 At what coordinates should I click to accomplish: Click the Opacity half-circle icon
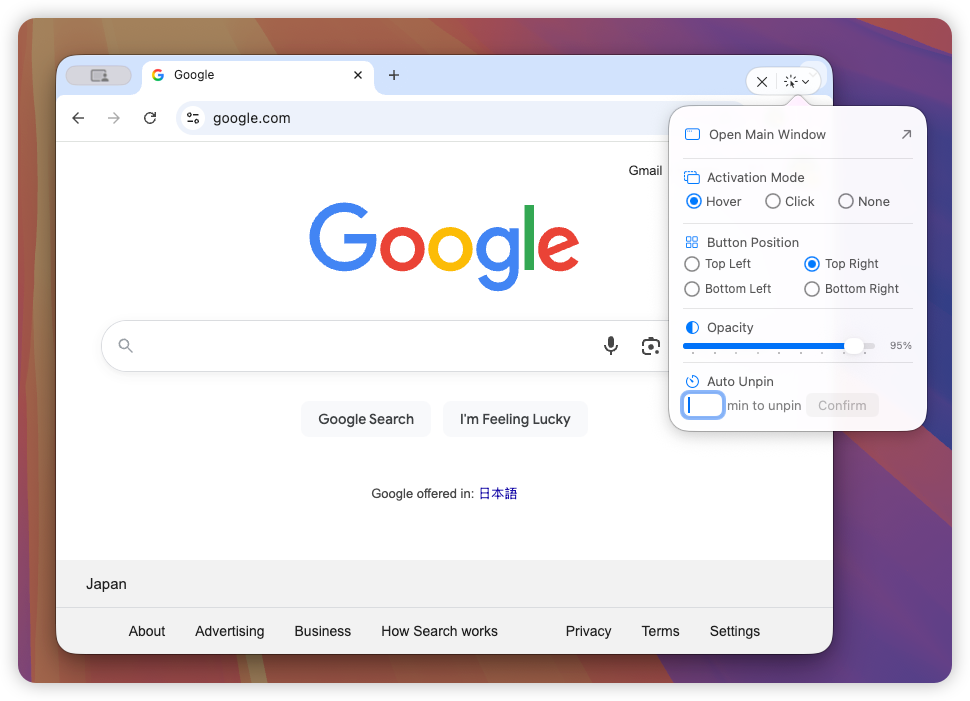[x=692, y=327]
